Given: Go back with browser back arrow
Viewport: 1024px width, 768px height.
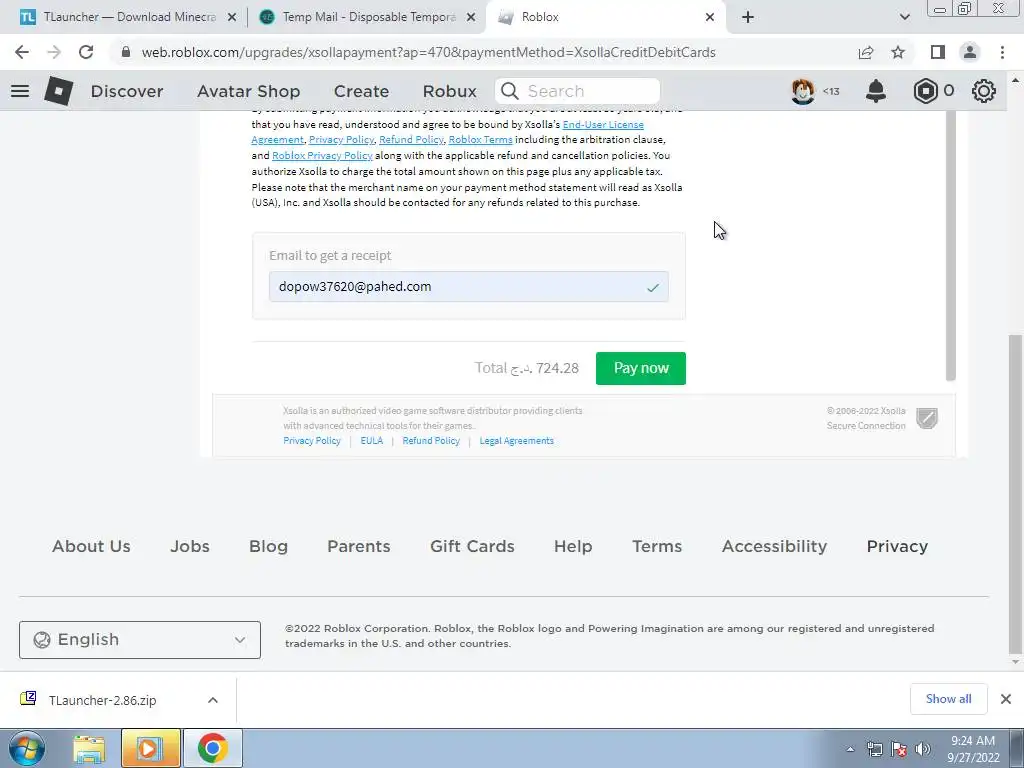Looking at the screenshot, I should (22, 52).
